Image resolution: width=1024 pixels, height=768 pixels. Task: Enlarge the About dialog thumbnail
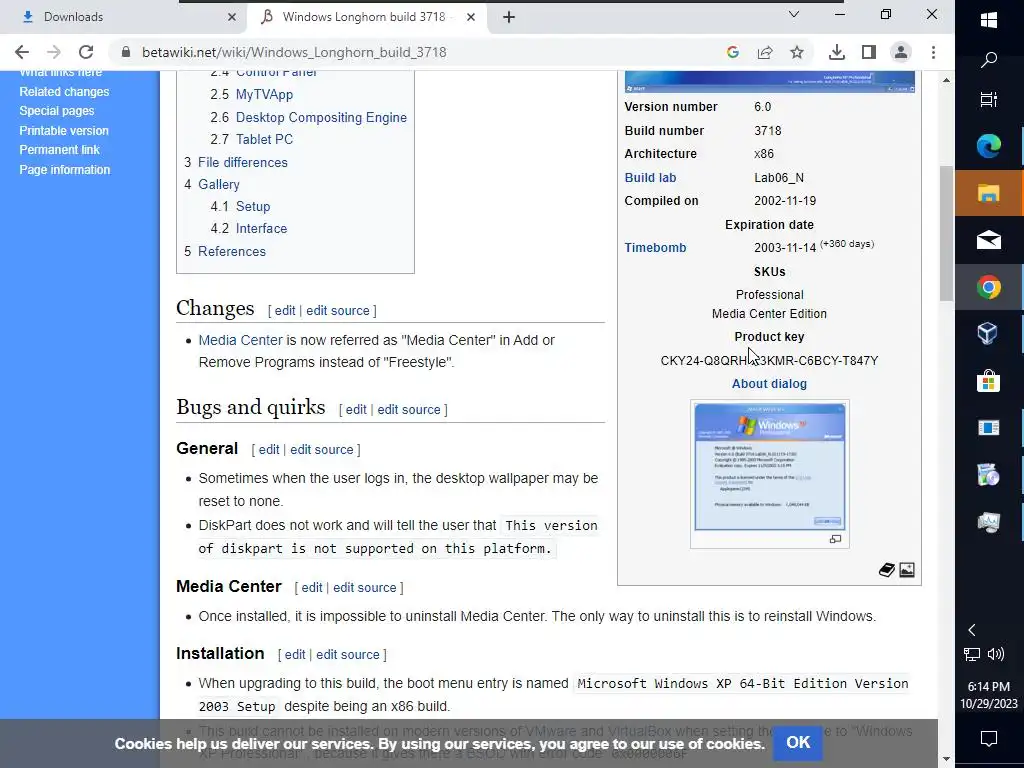(769, 467)
